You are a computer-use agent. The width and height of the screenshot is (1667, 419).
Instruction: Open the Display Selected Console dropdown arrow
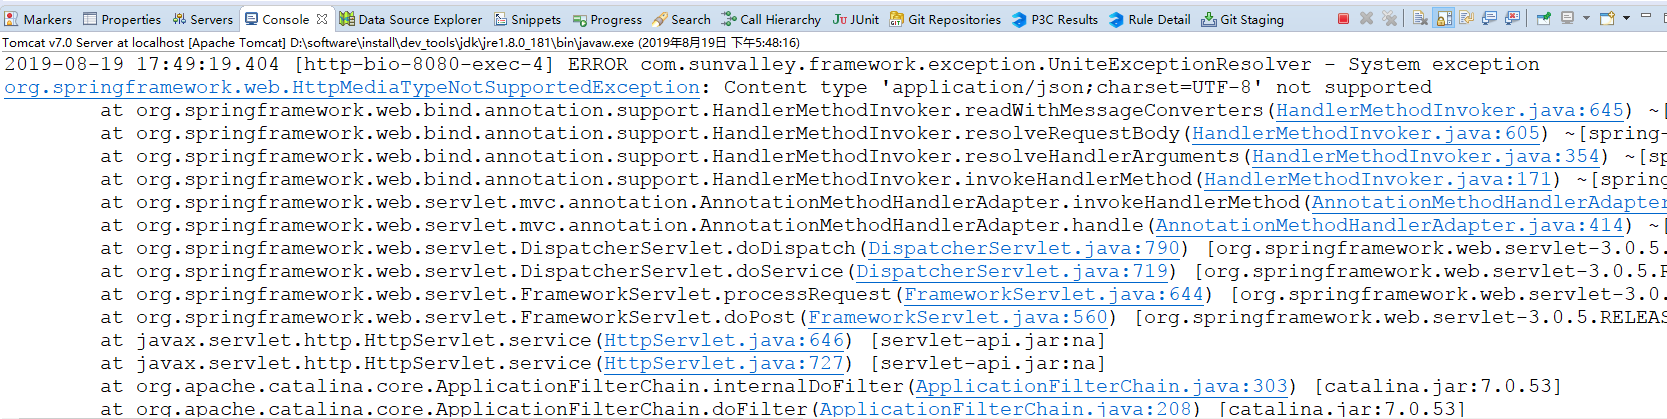coord(1586,18)
